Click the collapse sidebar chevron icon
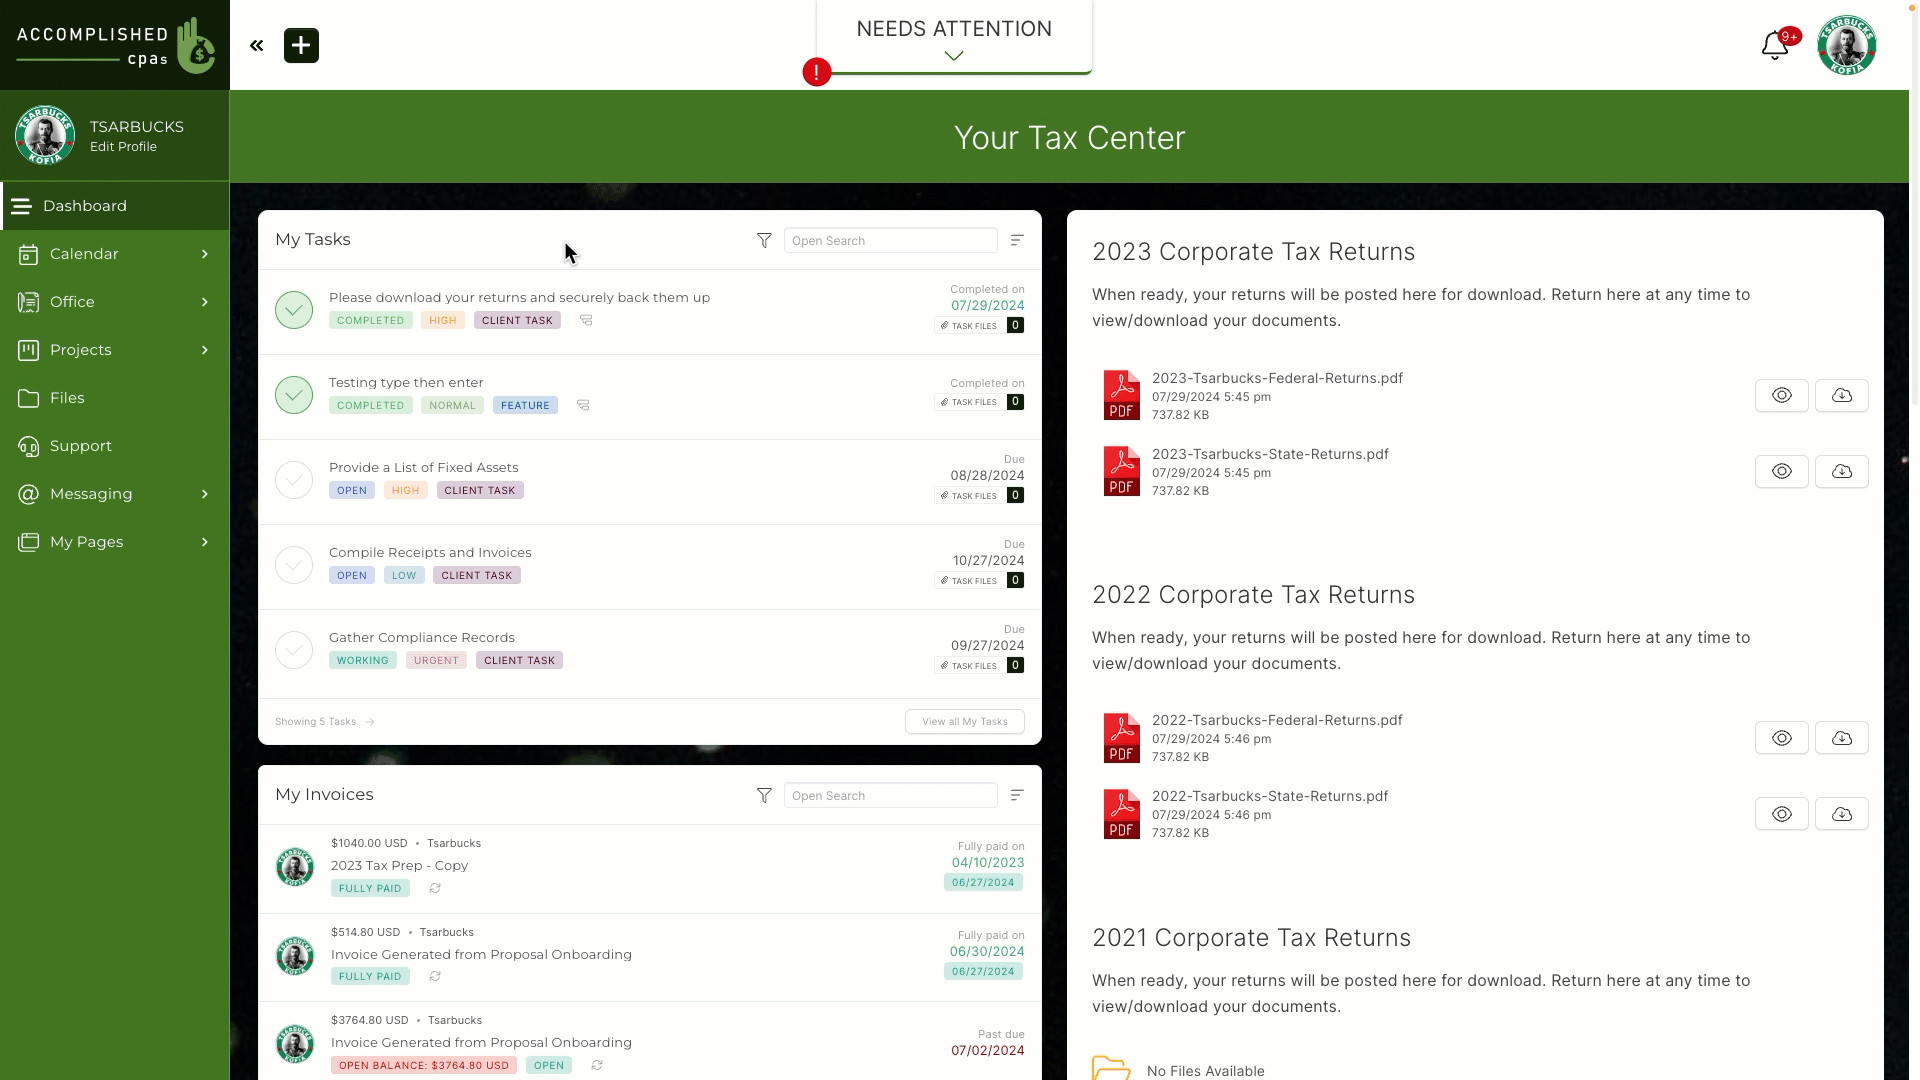This screenshot has width=1920, height=1080. tap(257, 45)
